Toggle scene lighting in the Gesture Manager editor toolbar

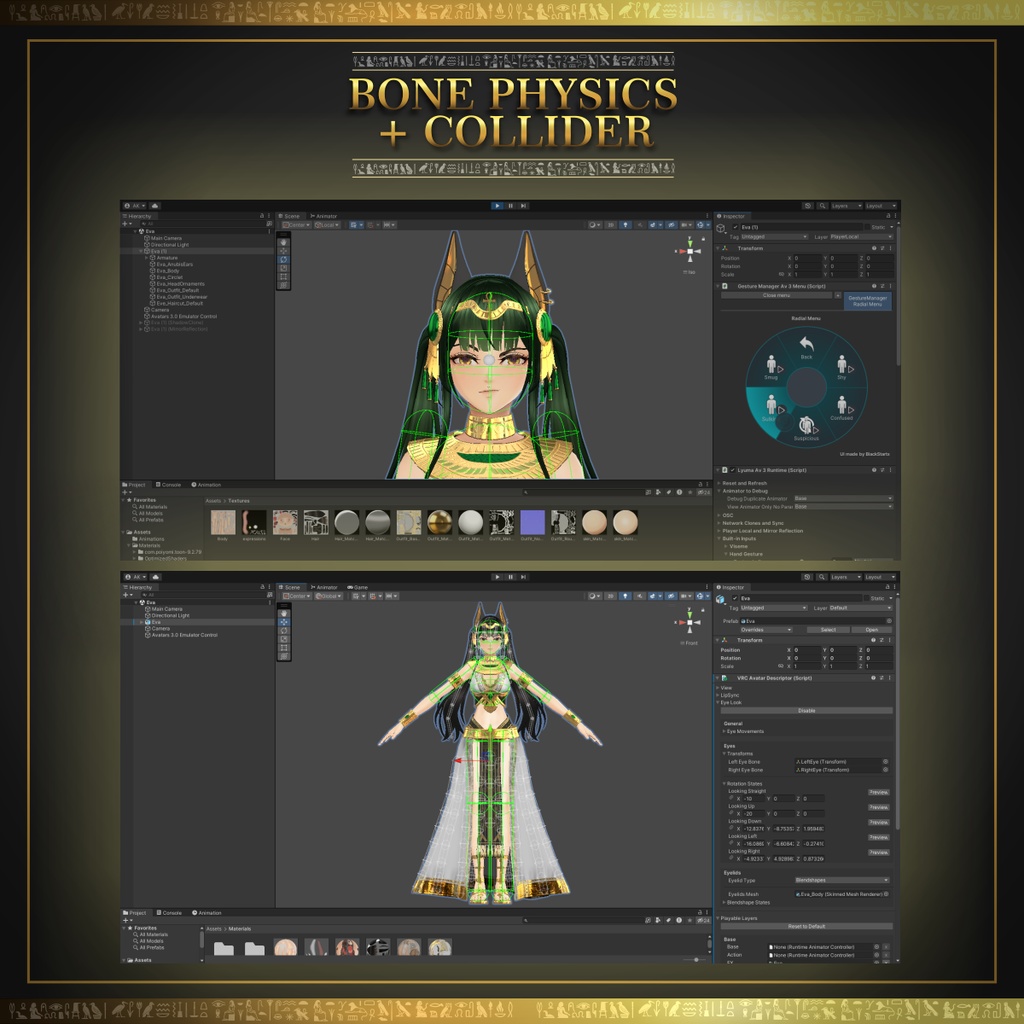click(625, 225)
